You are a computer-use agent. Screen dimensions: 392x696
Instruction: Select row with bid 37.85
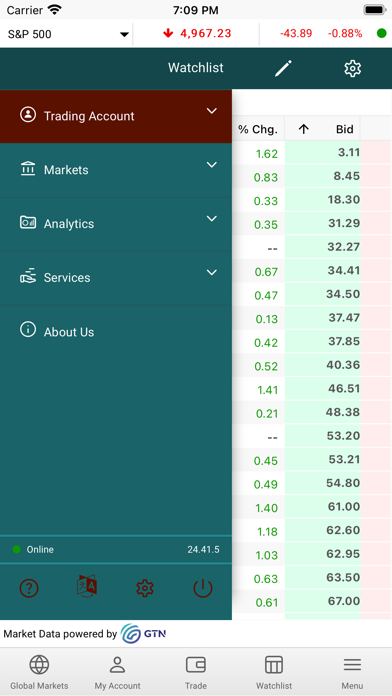point(312,342)
